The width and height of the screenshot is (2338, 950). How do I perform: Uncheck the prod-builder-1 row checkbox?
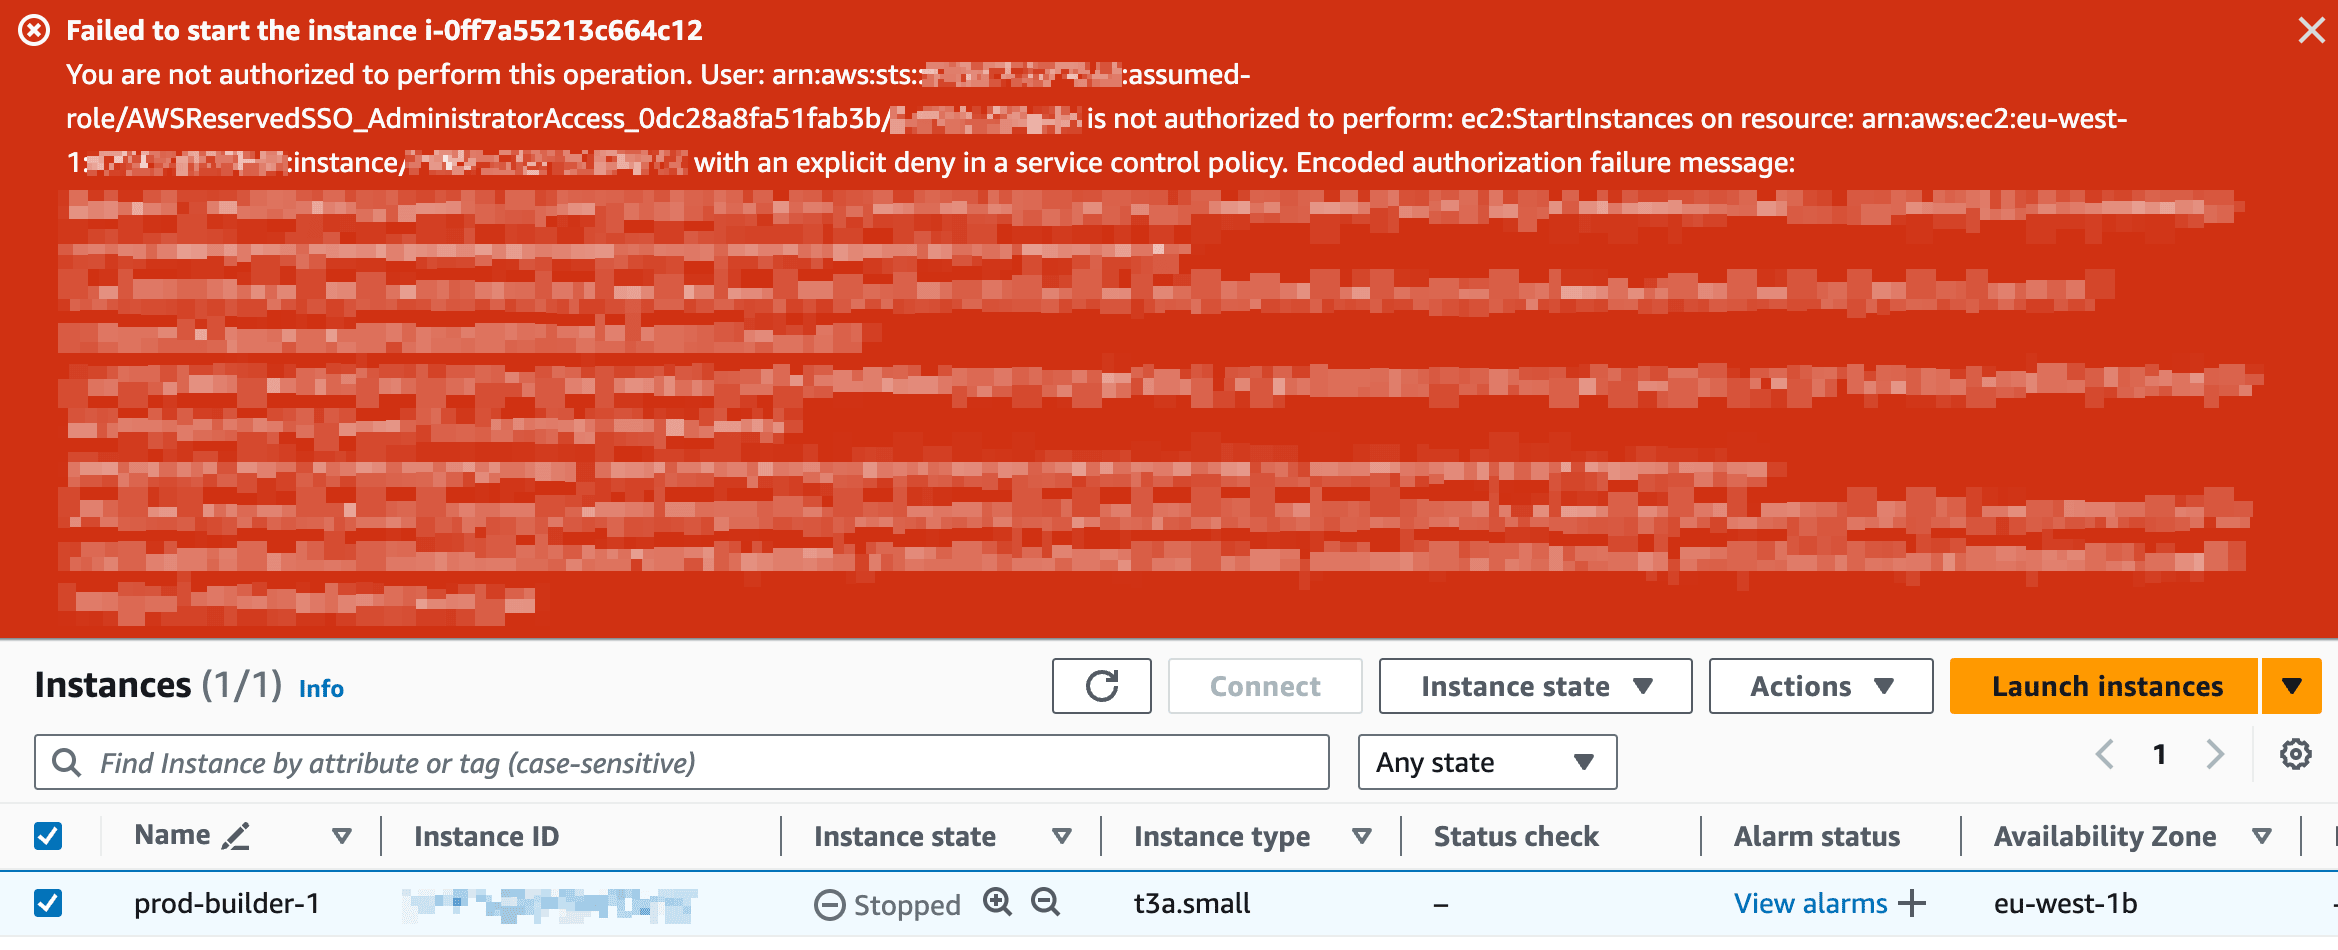pyautogui.click(x=48, y=903)
